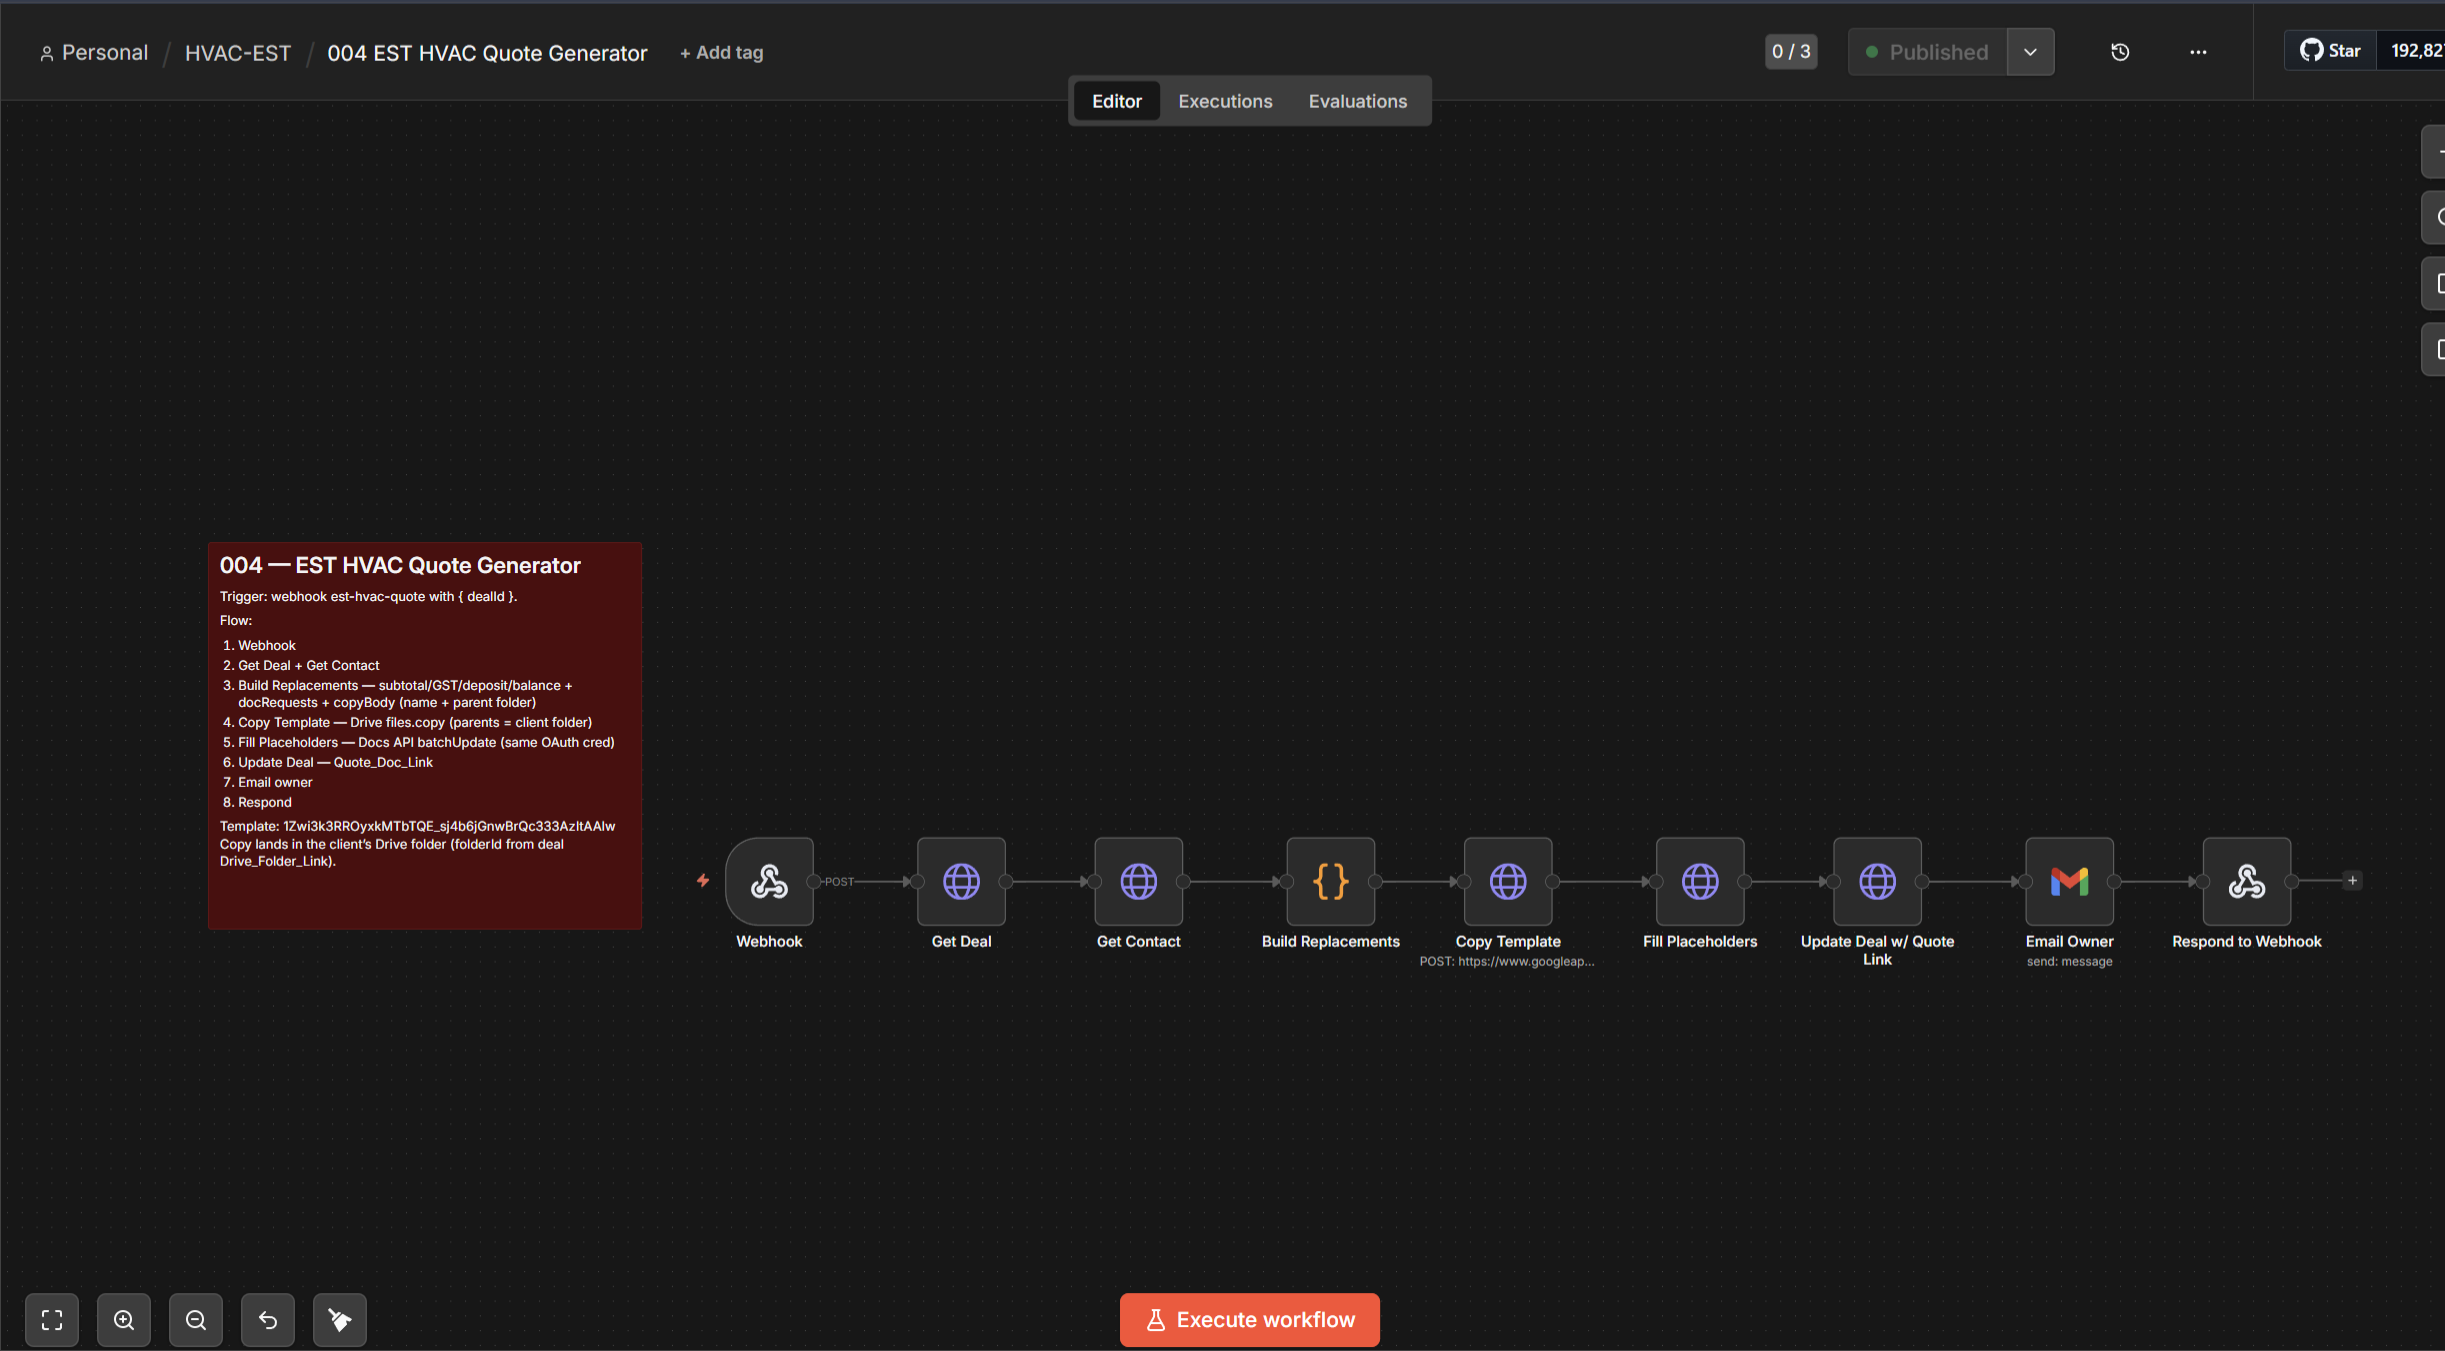
Task: Expand the Published dropdown arrow
Action: [2030, 52]
